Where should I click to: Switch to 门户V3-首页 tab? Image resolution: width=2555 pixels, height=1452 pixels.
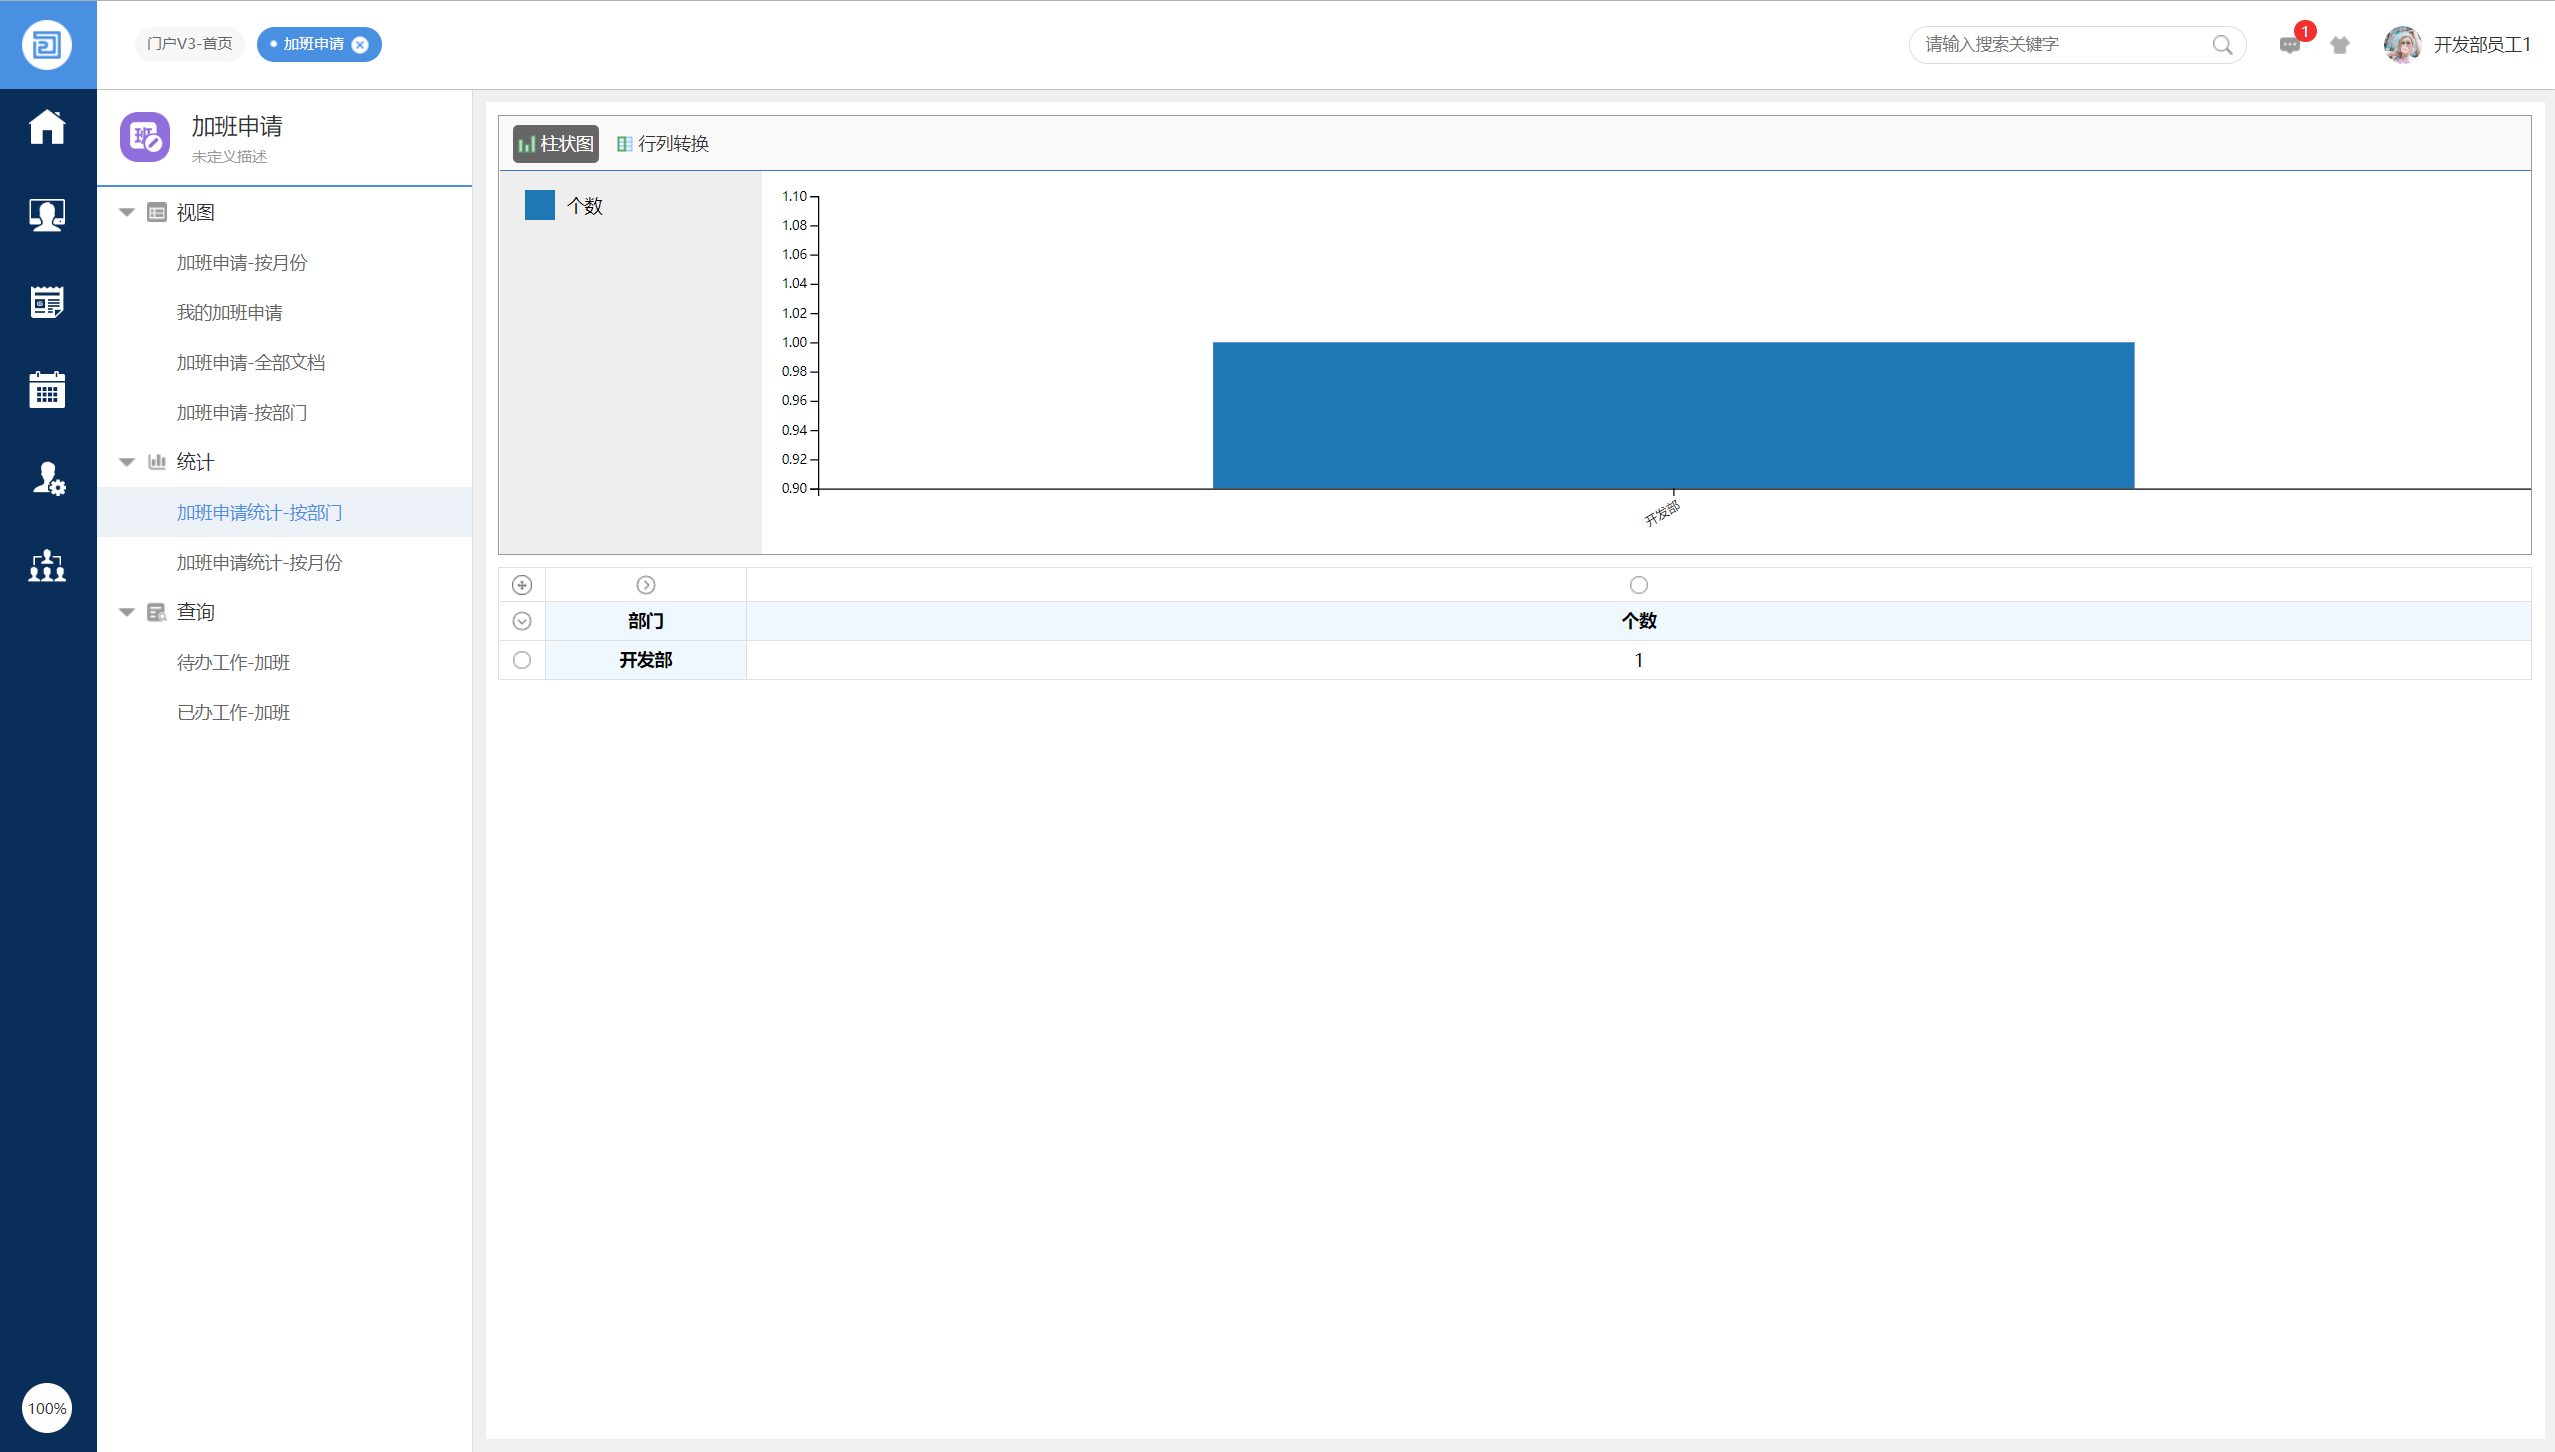point(190,44)
